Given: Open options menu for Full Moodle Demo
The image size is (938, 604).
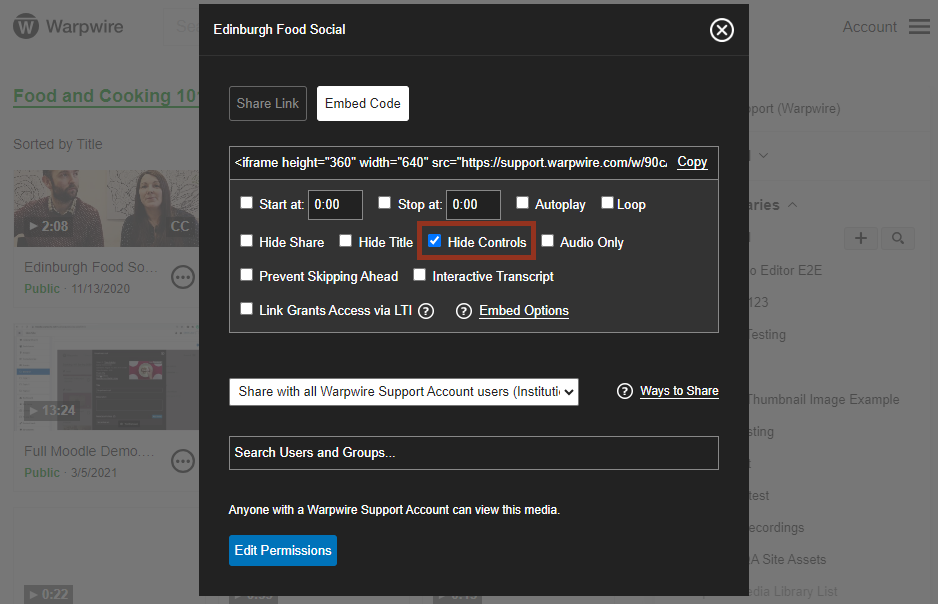Looking at the screenshot, I should (182, 461).
